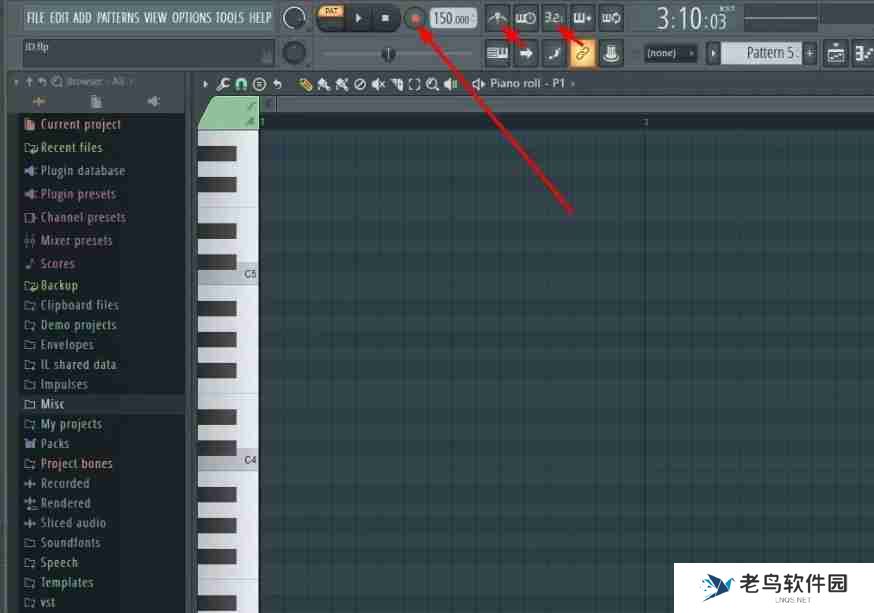Select the Mute tool in piano roll
Image resolution: width=874 pixels, height=613 pixels.
click(378, 84)
